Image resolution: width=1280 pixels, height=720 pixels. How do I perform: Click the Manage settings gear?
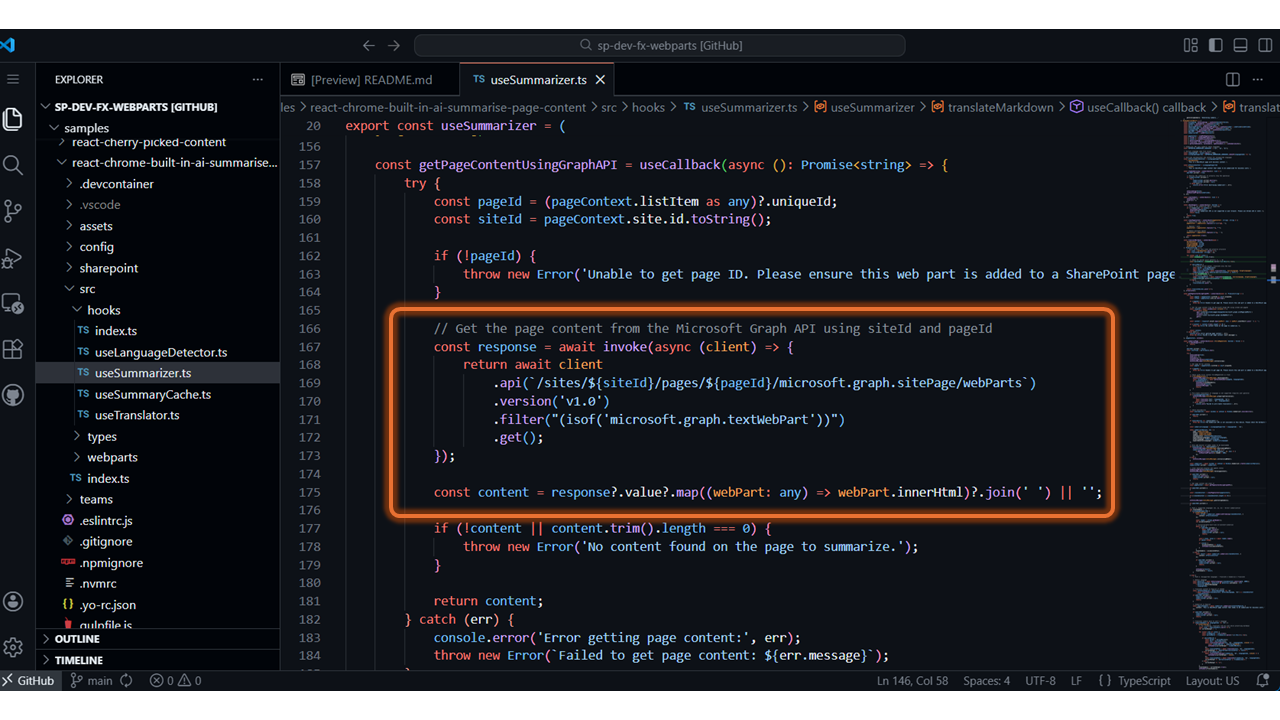13,647
